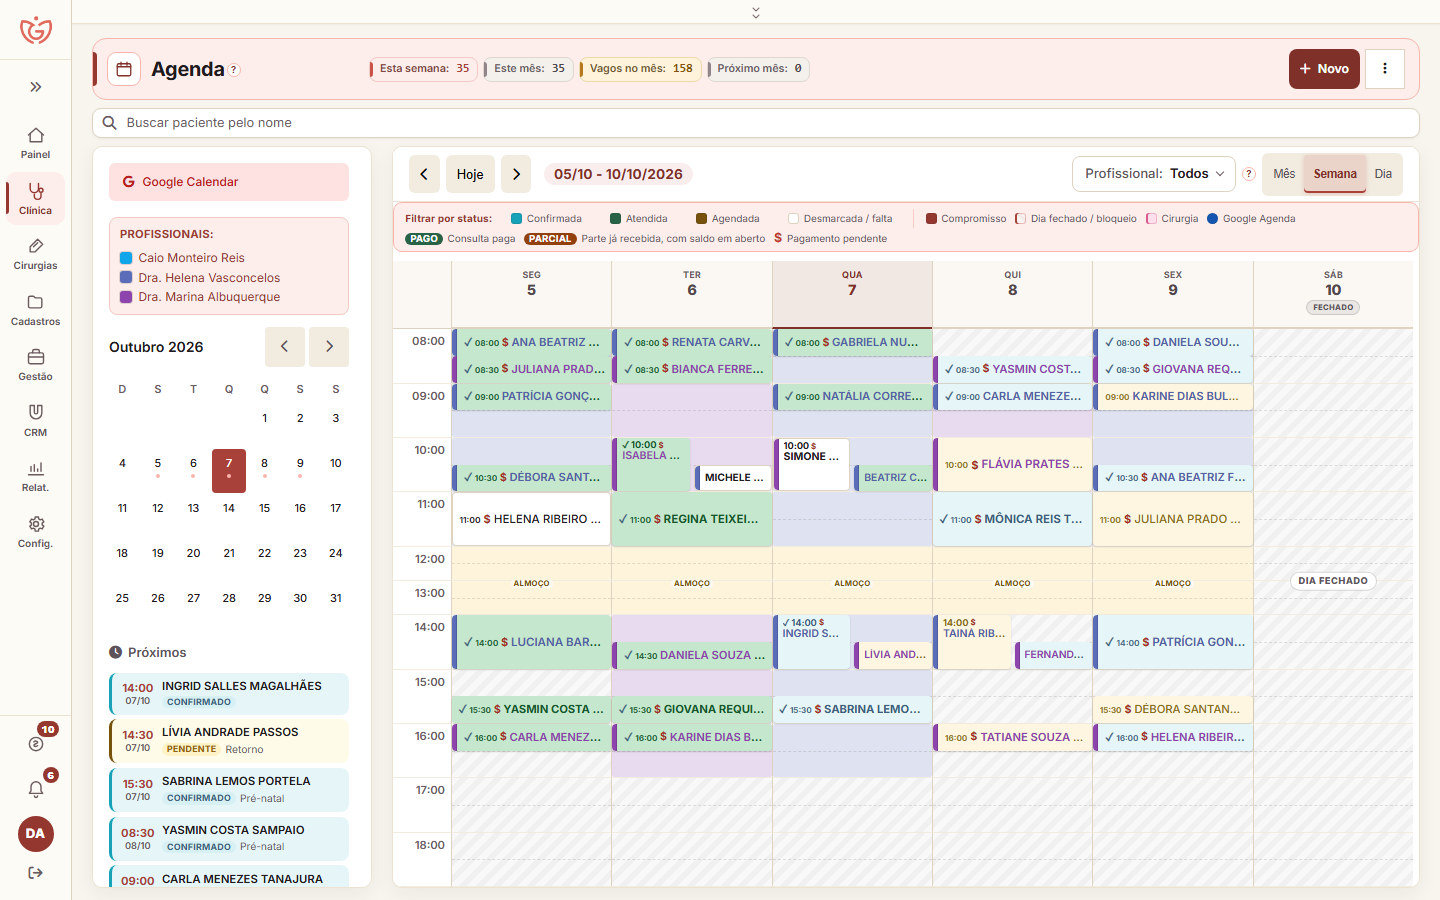Open Ingrid Salles Magalhães upcoming appointment

point(229,694)
